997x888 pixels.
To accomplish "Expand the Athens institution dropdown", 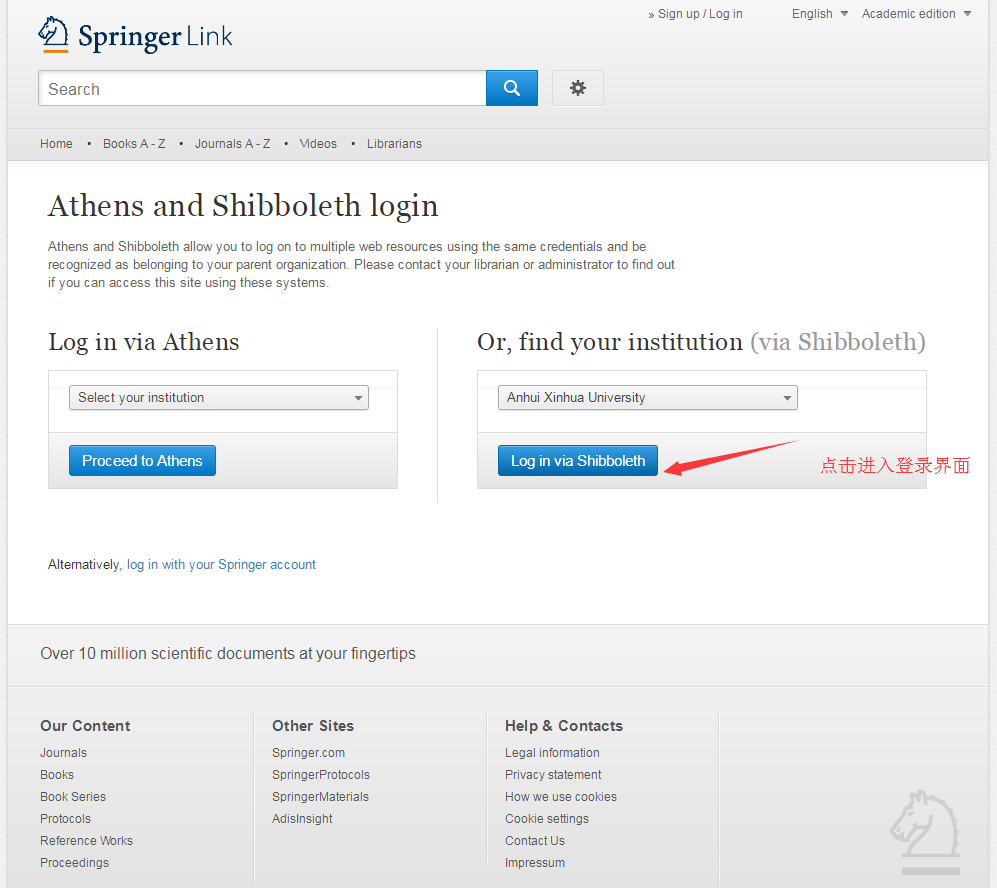I will [x=218, y=398].
